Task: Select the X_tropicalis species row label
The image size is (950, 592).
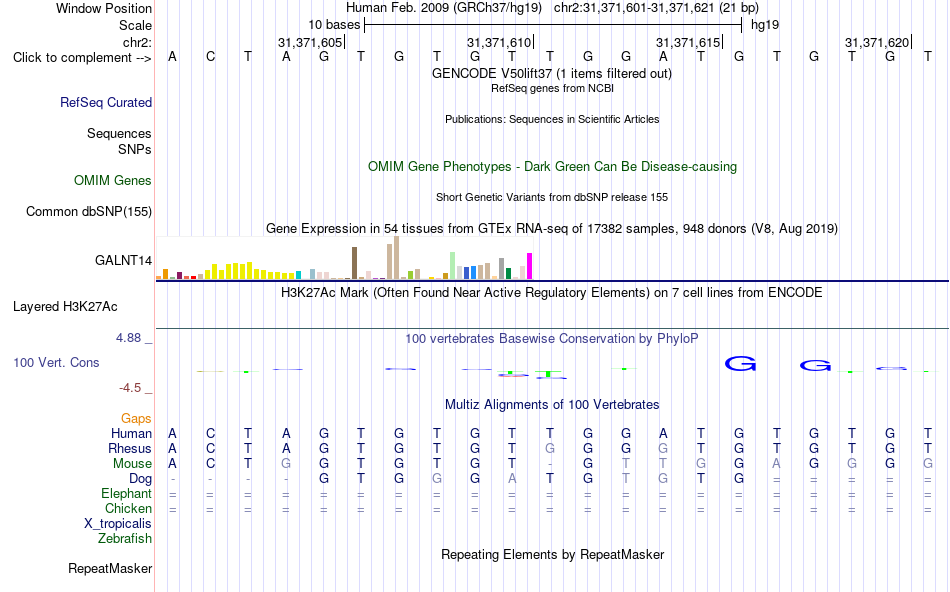Action: pos(118,524)
